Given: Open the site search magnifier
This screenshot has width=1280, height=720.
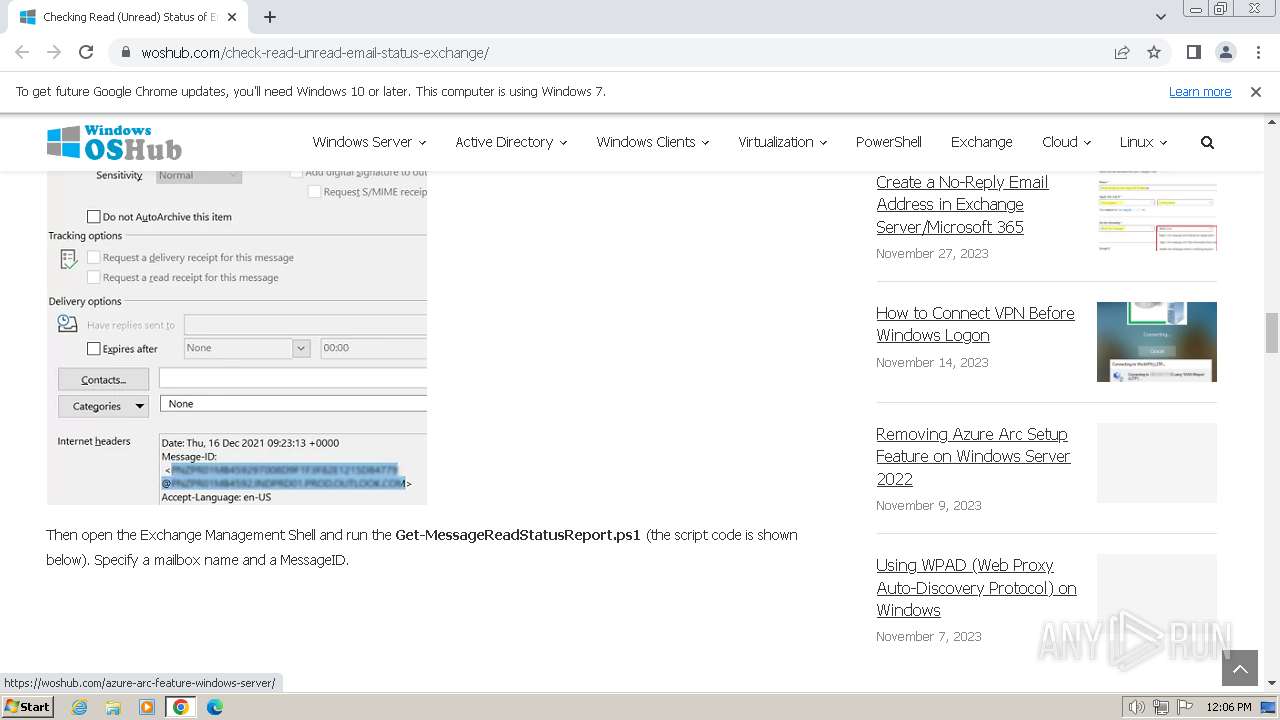Looking at the screenshot, I should click(1207, 142).
